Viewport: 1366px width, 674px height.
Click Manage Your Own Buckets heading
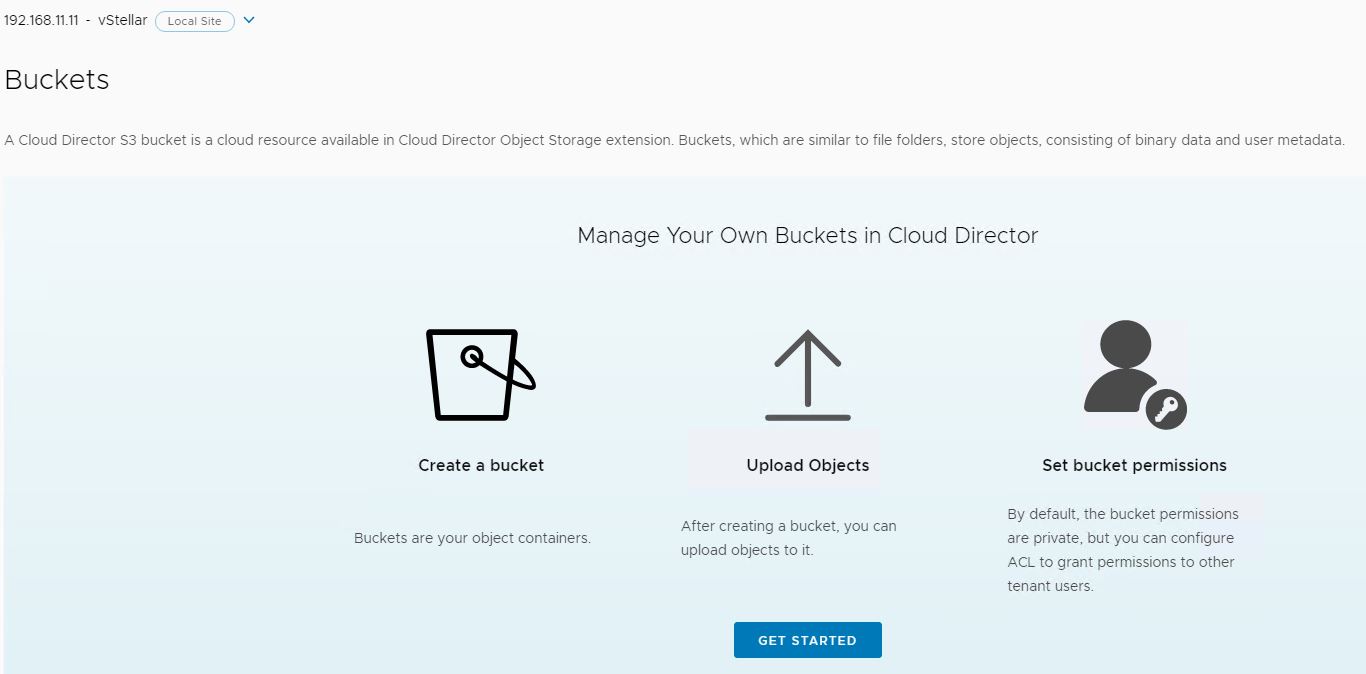[x=807, y=236]
